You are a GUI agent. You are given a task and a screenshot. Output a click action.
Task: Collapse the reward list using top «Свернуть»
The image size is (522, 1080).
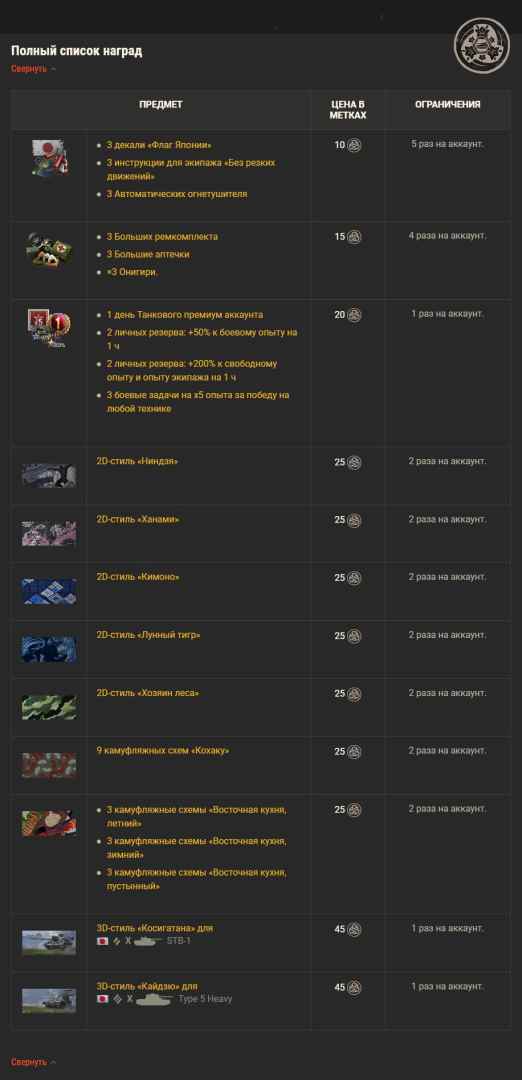pyautogui.click(x=29, y=69)
